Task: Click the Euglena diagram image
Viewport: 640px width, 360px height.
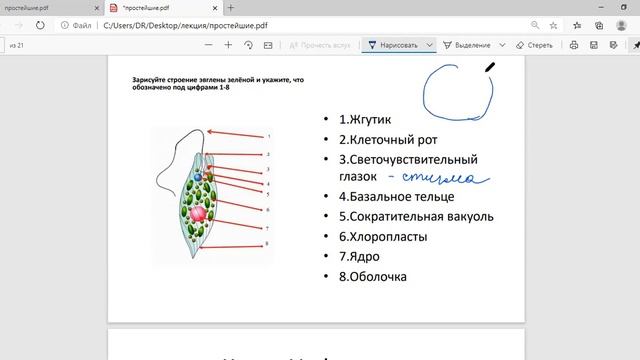Action: click(212, 195)
